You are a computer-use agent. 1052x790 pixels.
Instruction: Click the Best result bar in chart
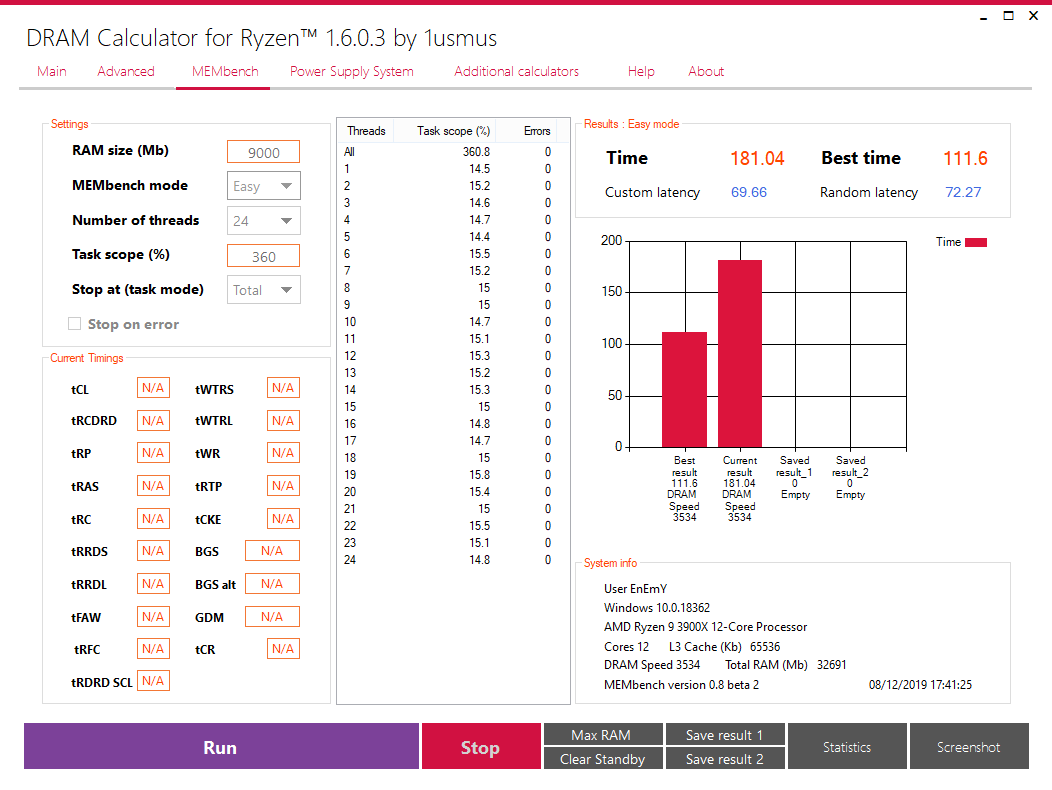684,389
